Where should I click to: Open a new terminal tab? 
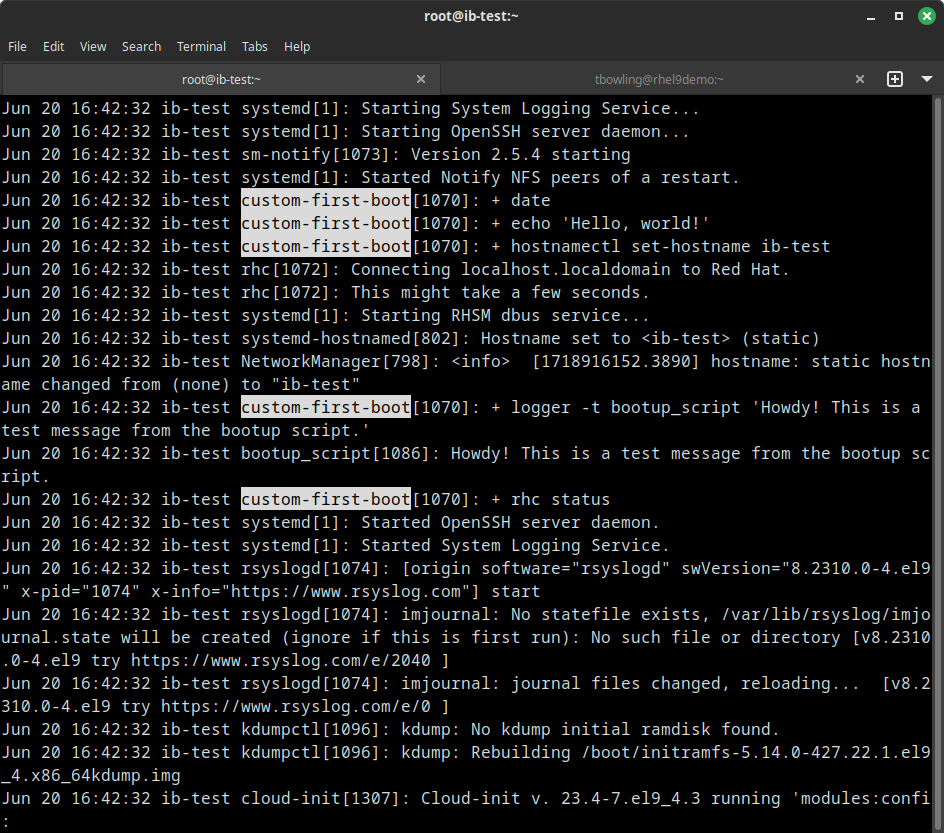(895, 79)
